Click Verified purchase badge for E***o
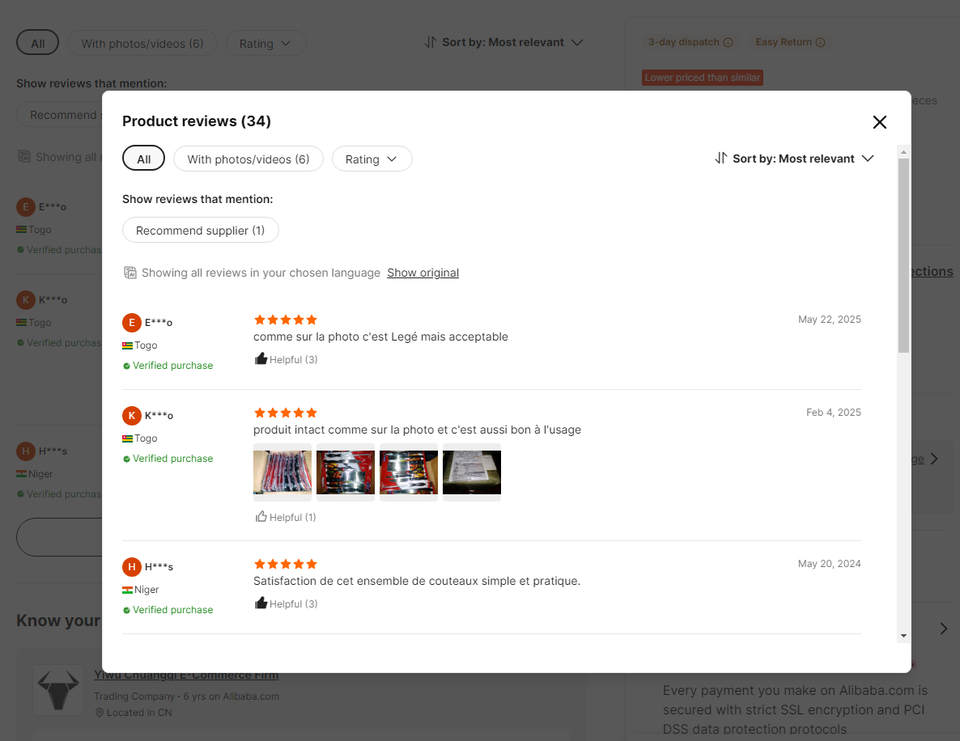 pyautogui.click(x=168, y=366)
